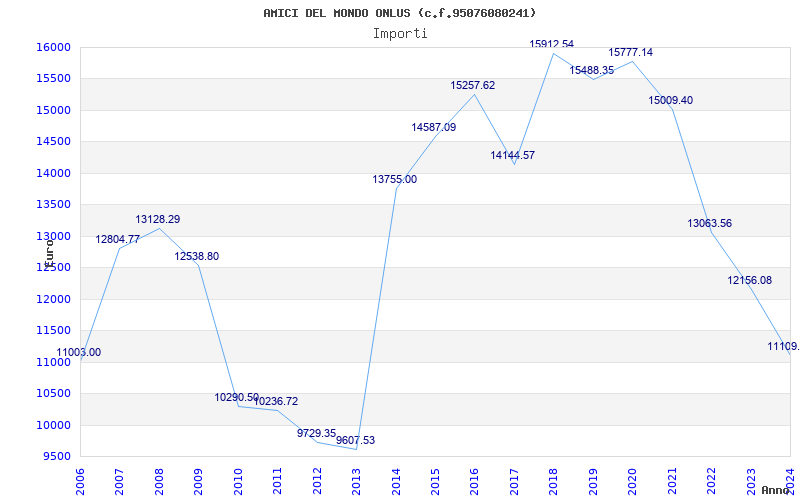This screenshot has height=500, width=800.
Task: Select the data label 13063.56
Action: tap(710, 223)
